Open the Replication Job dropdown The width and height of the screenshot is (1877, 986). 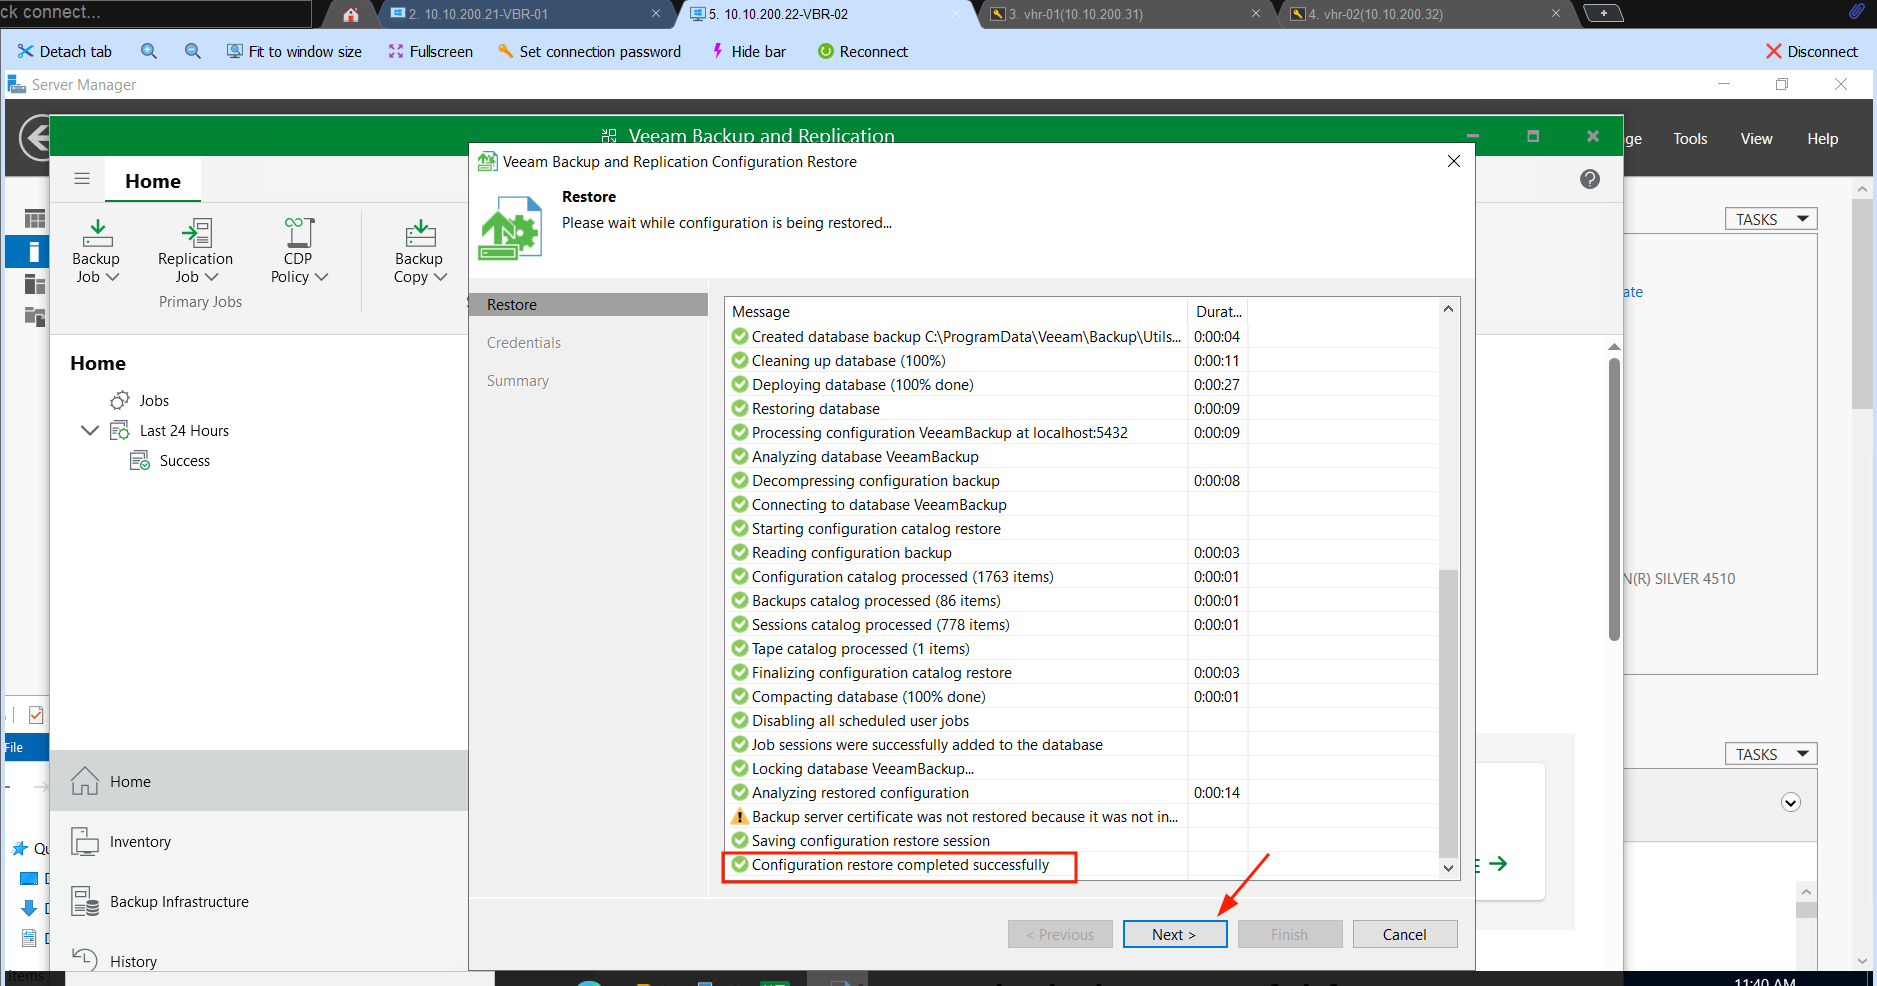tap(195, 251)
